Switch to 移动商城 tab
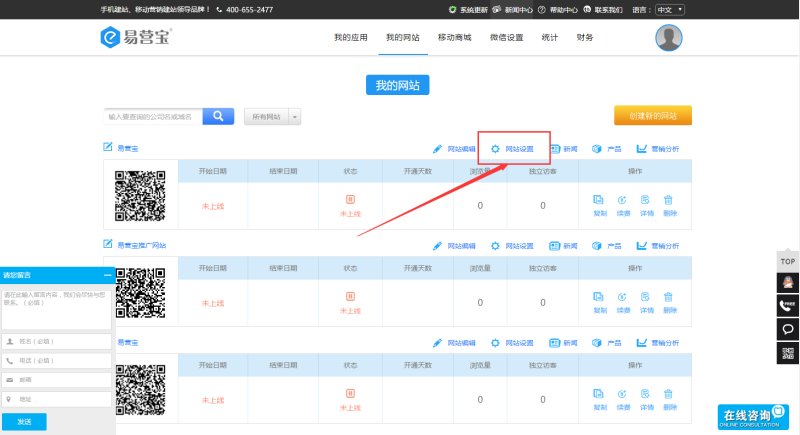800x435 pixels. click(454, 38)
